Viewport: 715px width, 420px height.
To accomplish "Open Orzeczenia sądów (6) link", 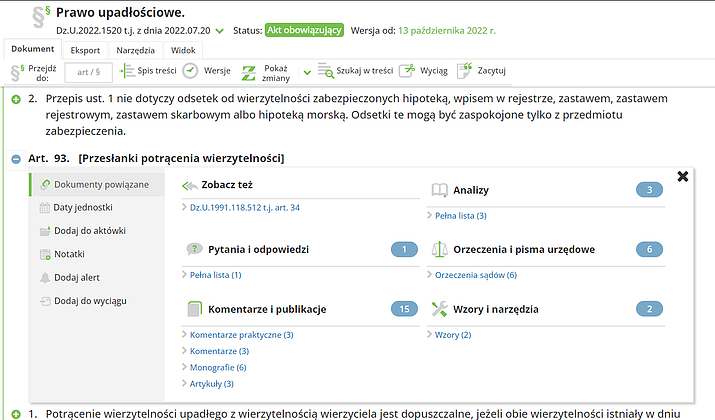I will [x=476, y=275].
